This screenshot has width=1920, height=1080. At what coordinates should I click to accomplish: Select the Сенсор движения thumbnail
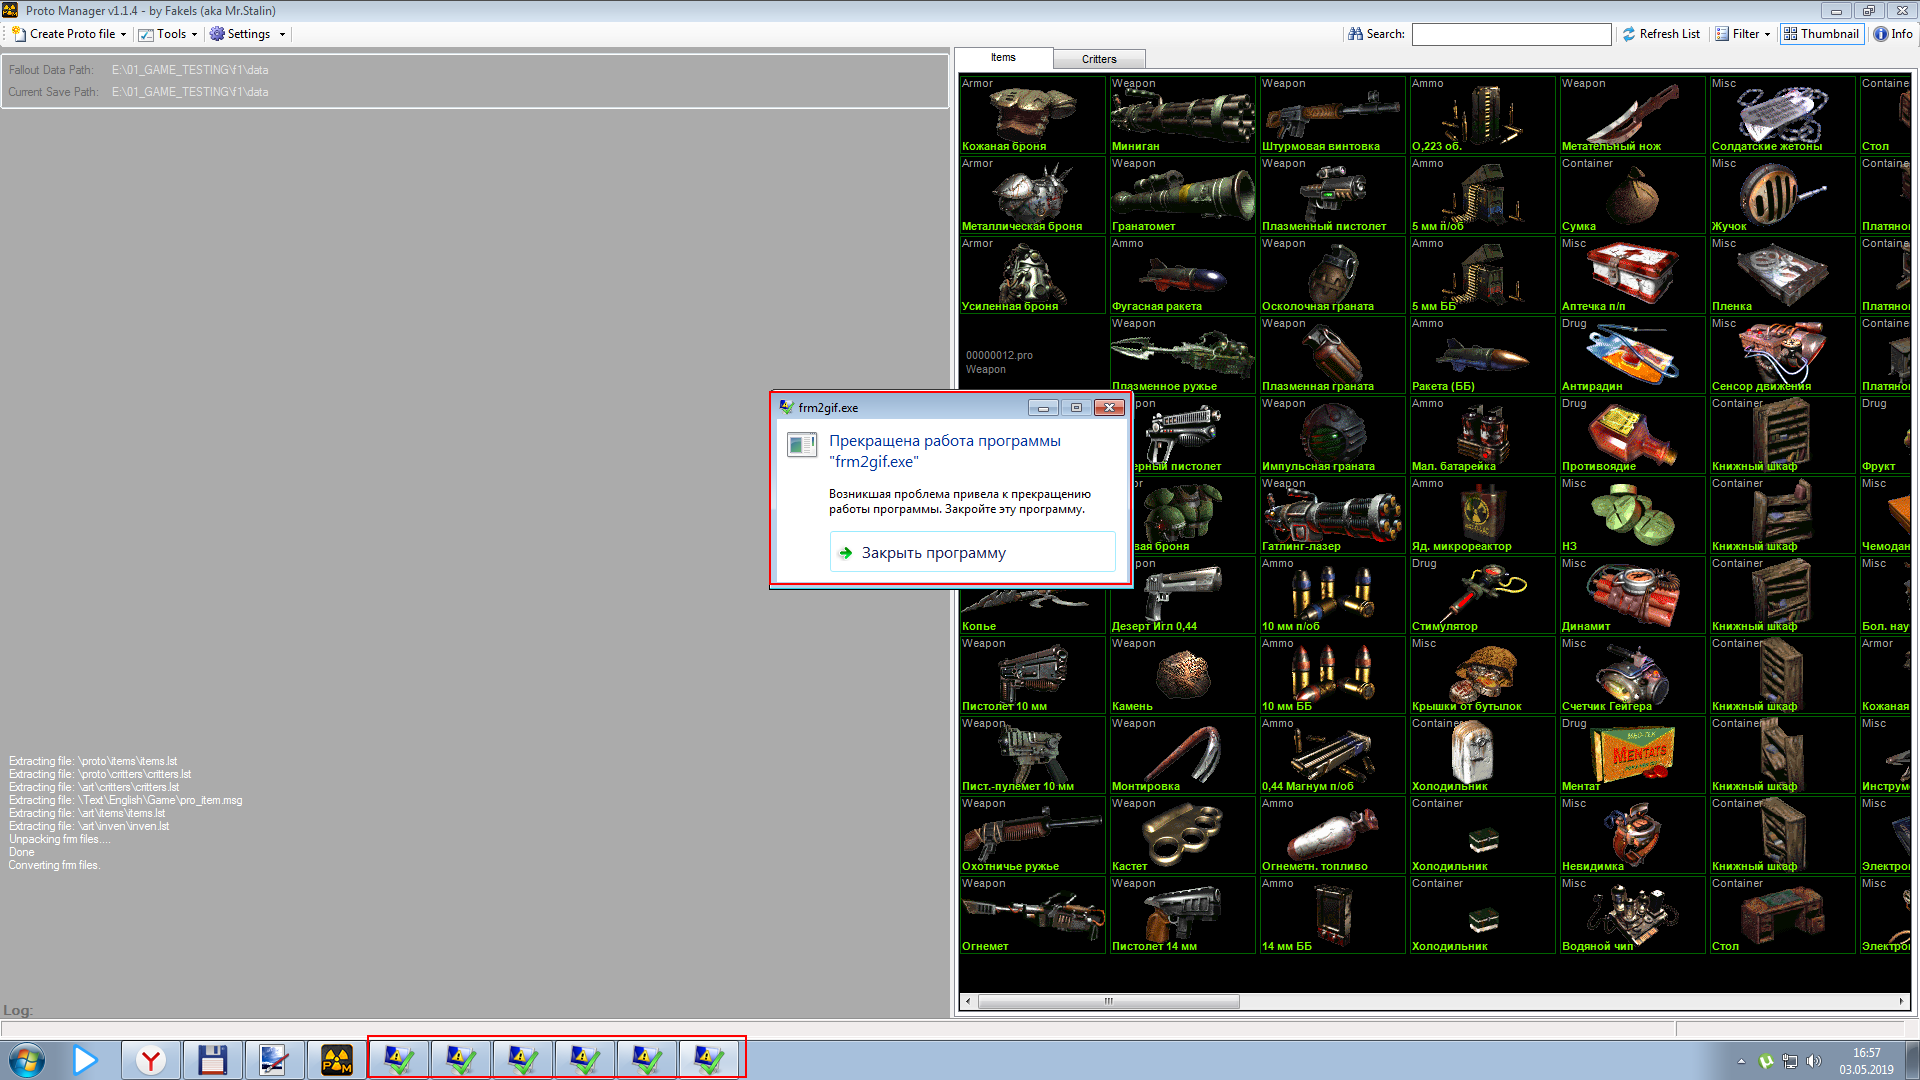tap(1782, 354)
